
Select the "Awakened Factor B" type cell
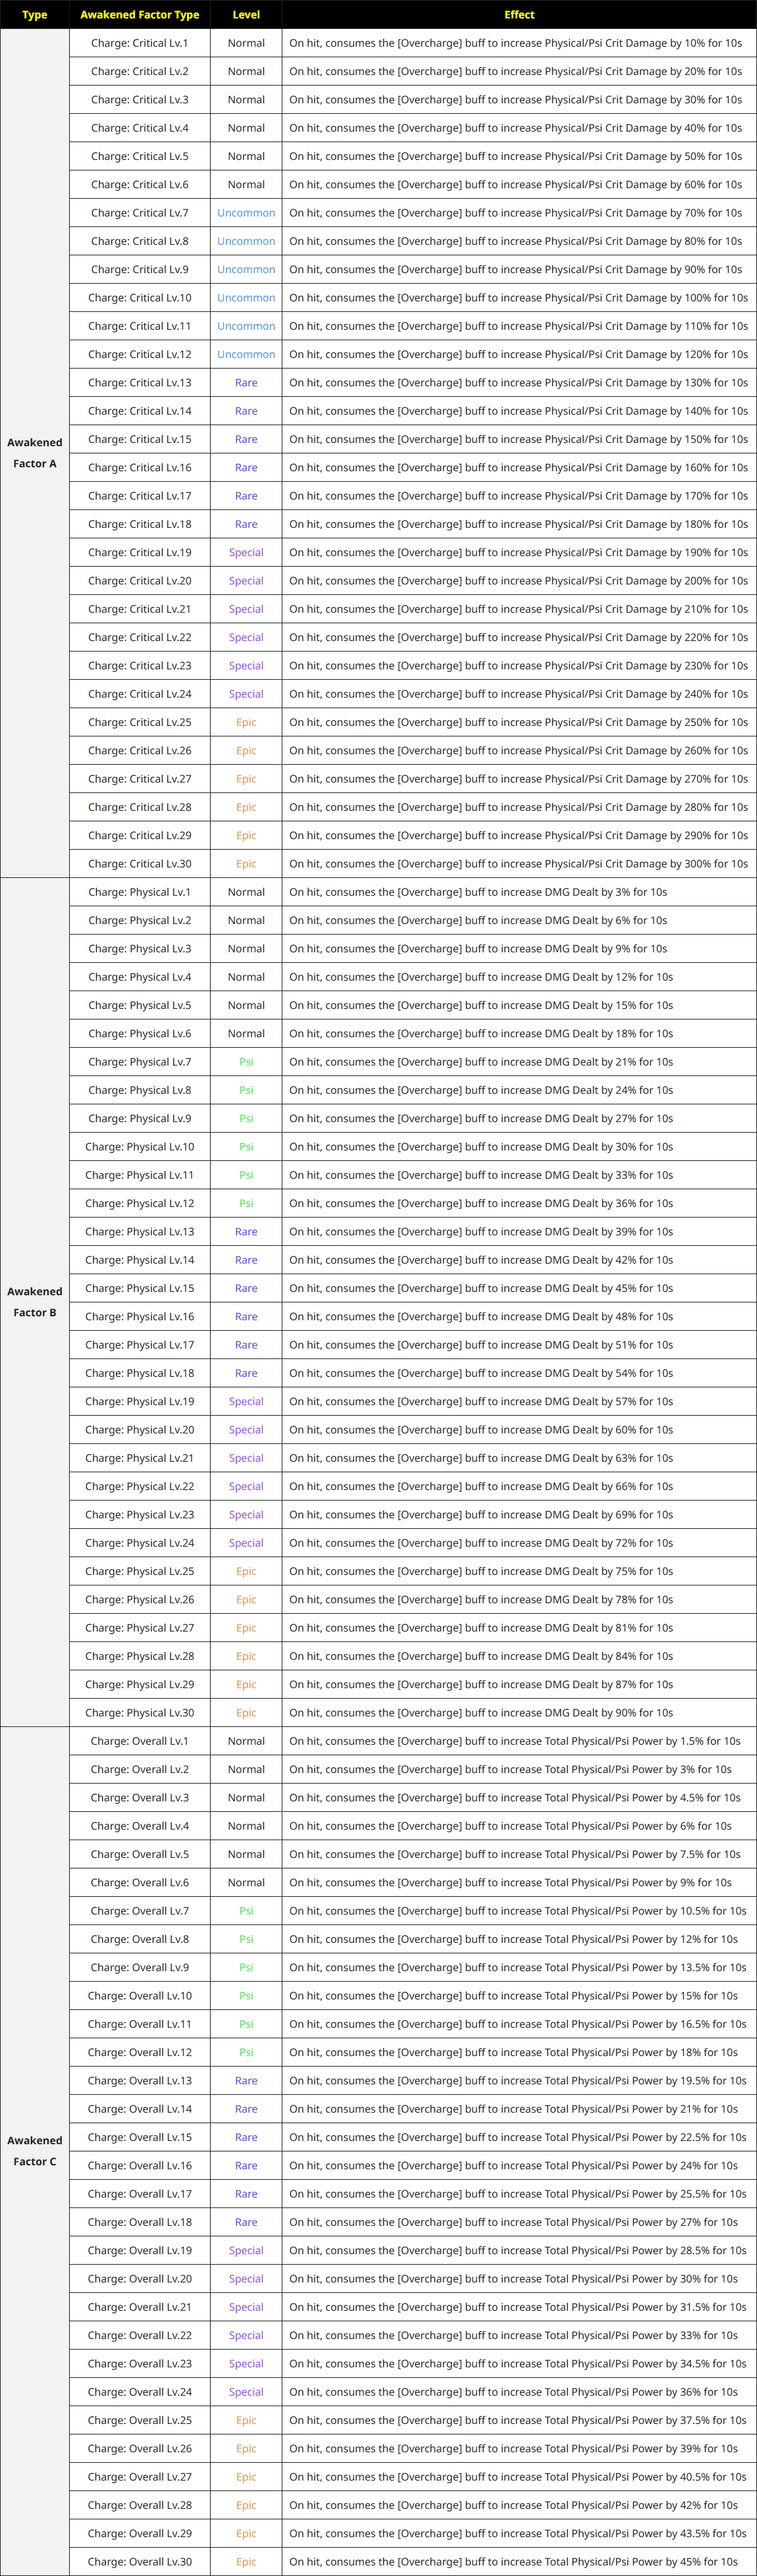click(35, 1302)
